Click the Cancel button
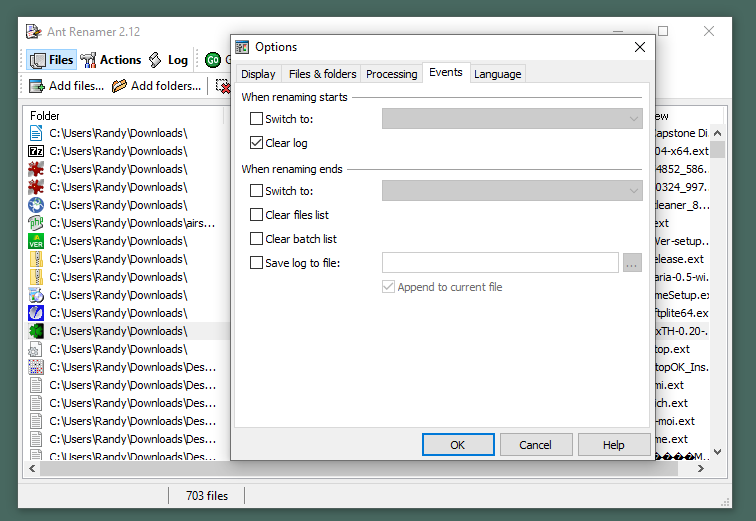The image size is (756, 521). click(536, 444)
